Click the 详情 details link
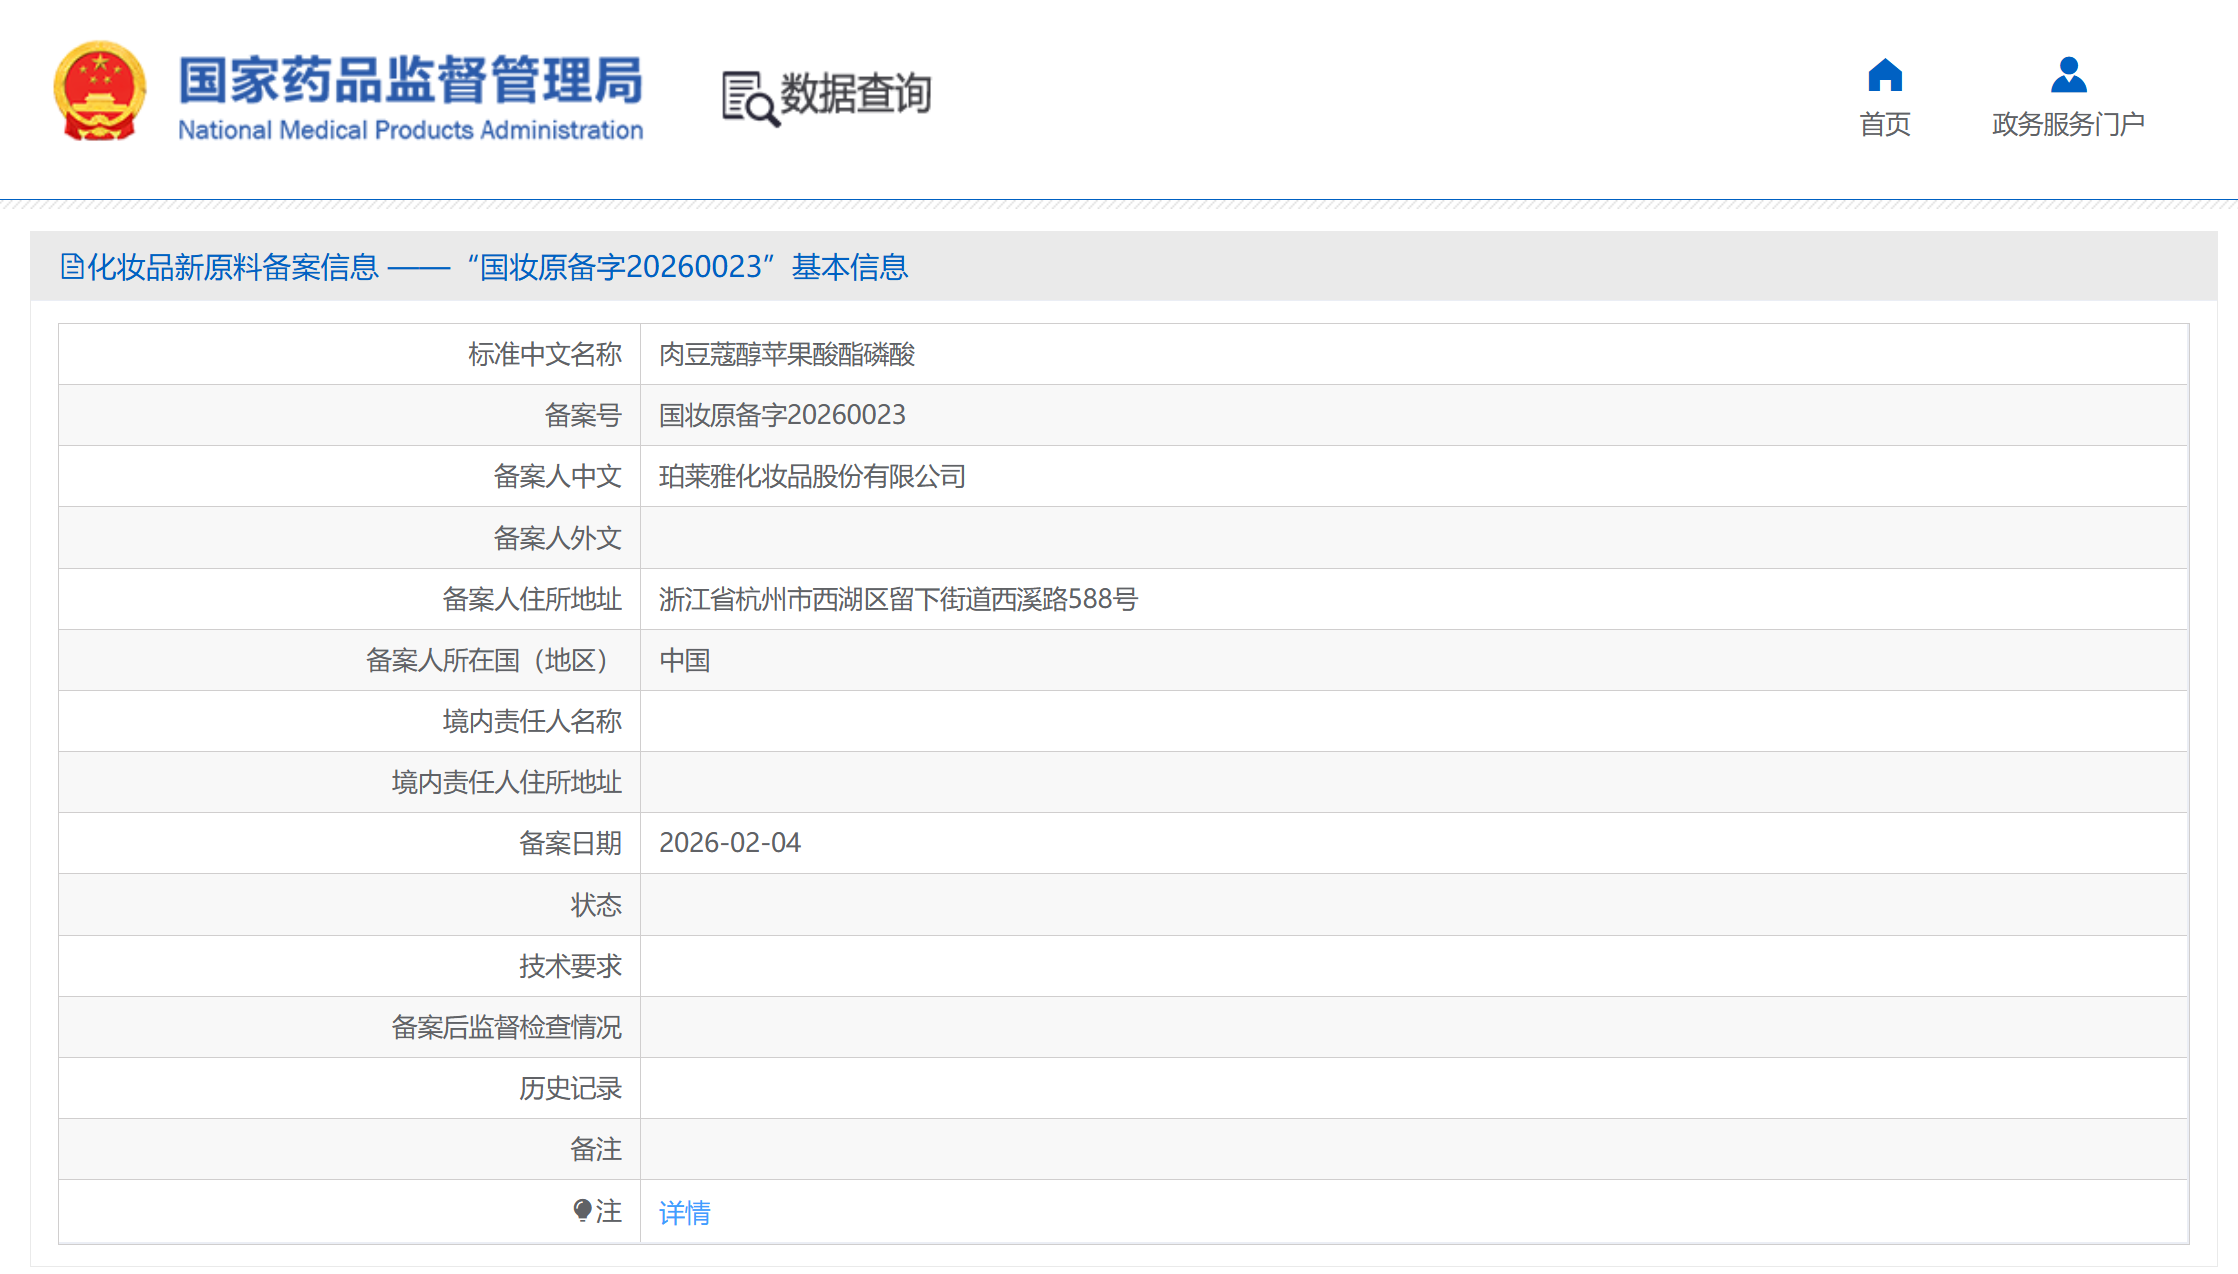 684,1212
